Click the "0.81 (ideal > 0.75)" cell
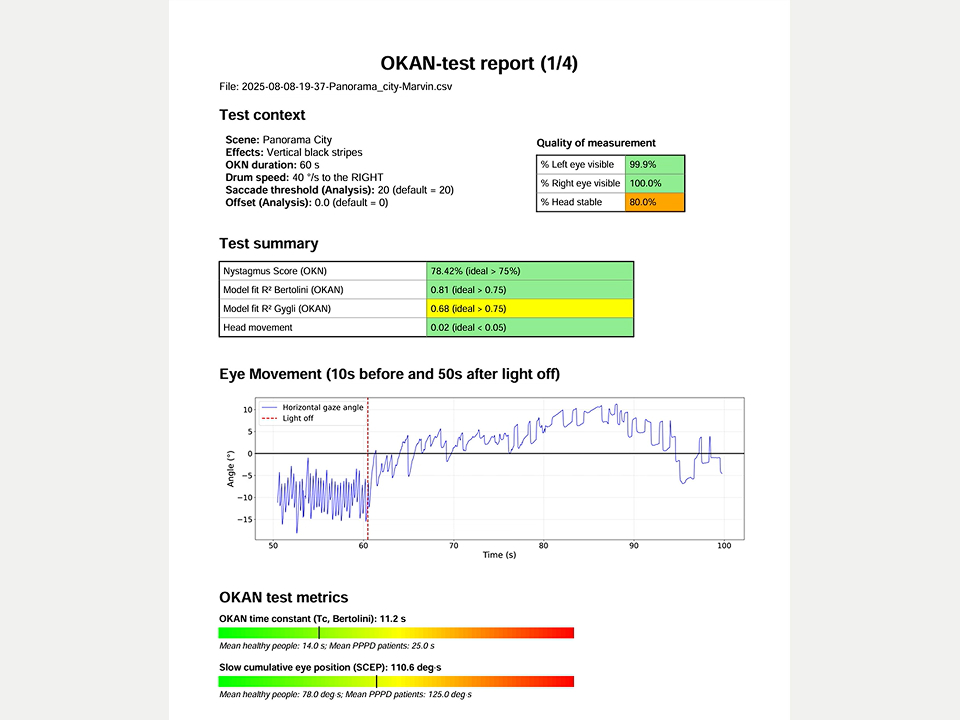The width and height of the screenshot is (960, 720). (x=530, y=290)
